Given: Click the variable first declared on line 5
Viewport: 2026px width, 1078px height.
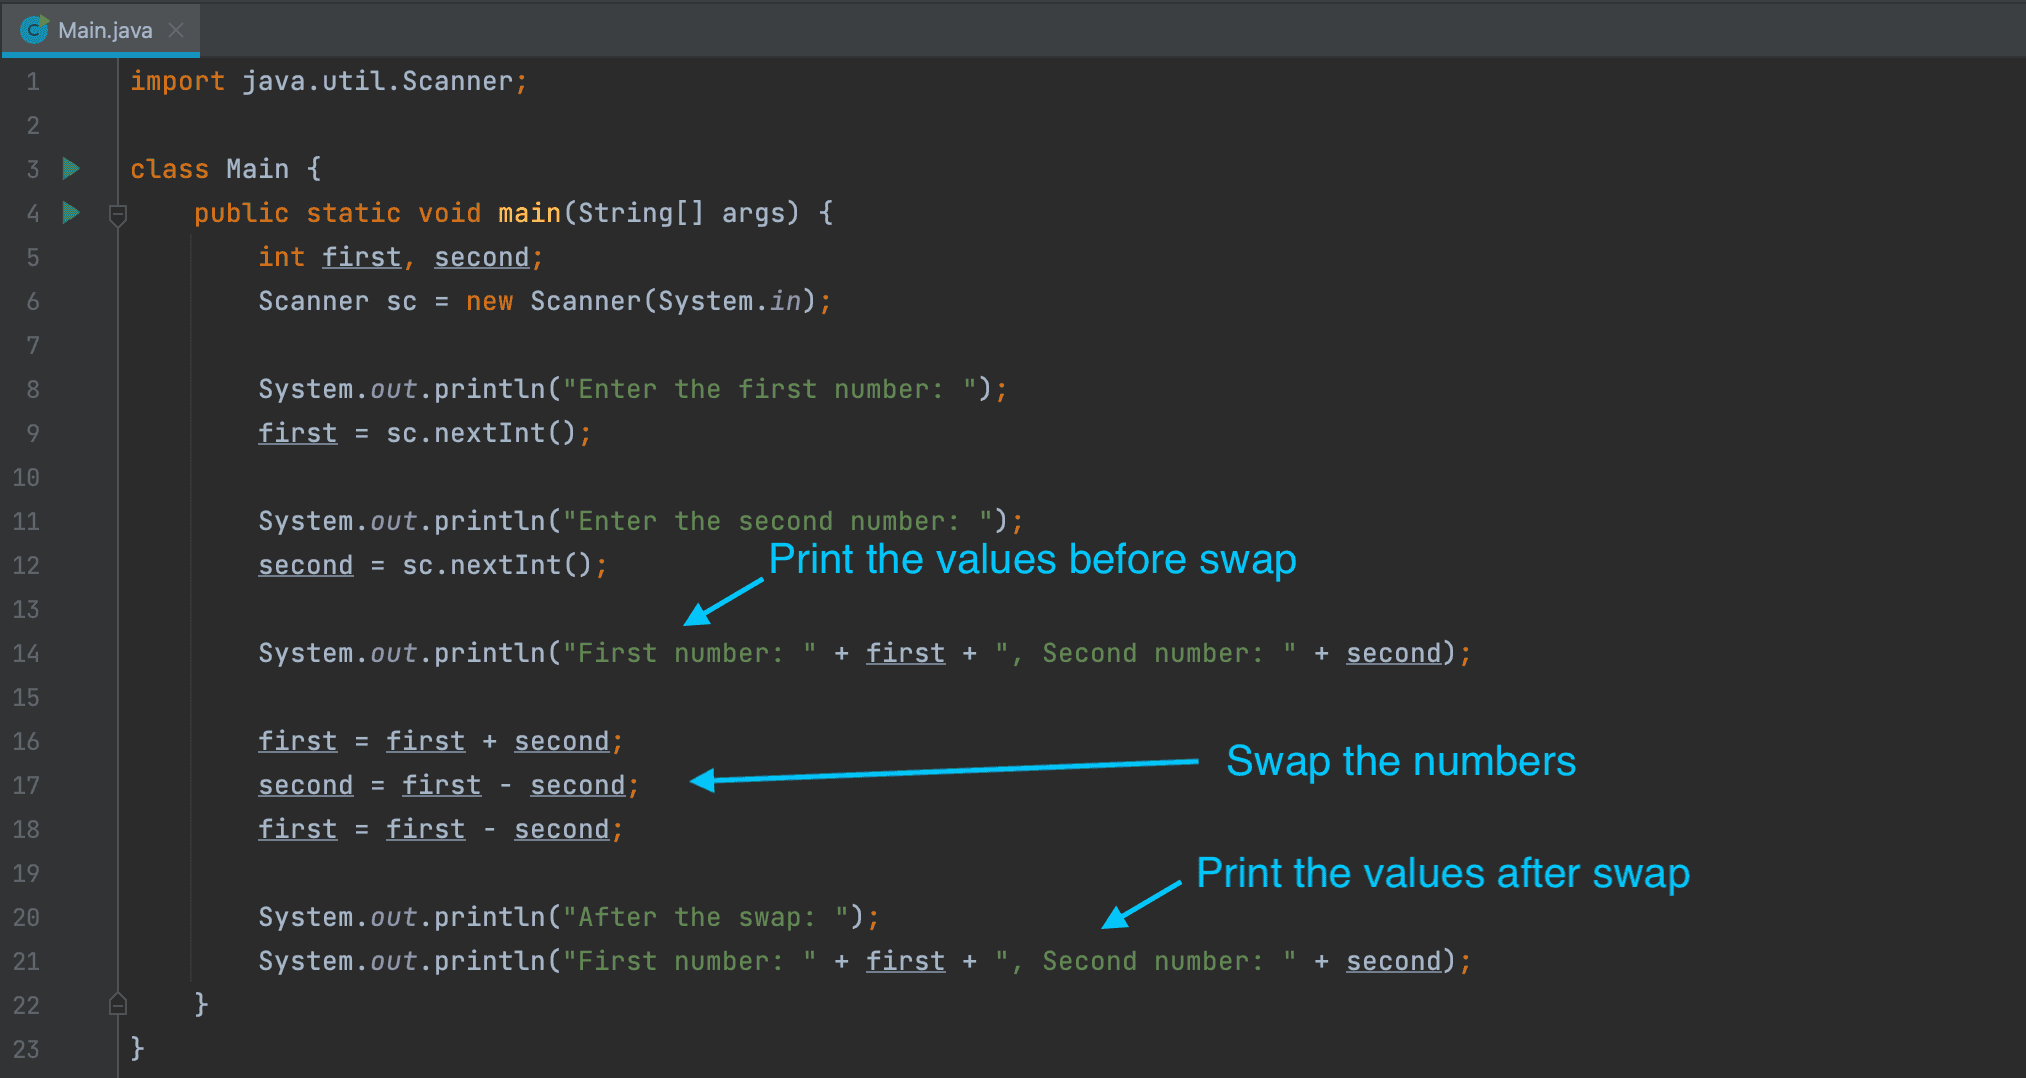Looking at the screenshot, I should [x=361, y=257].
